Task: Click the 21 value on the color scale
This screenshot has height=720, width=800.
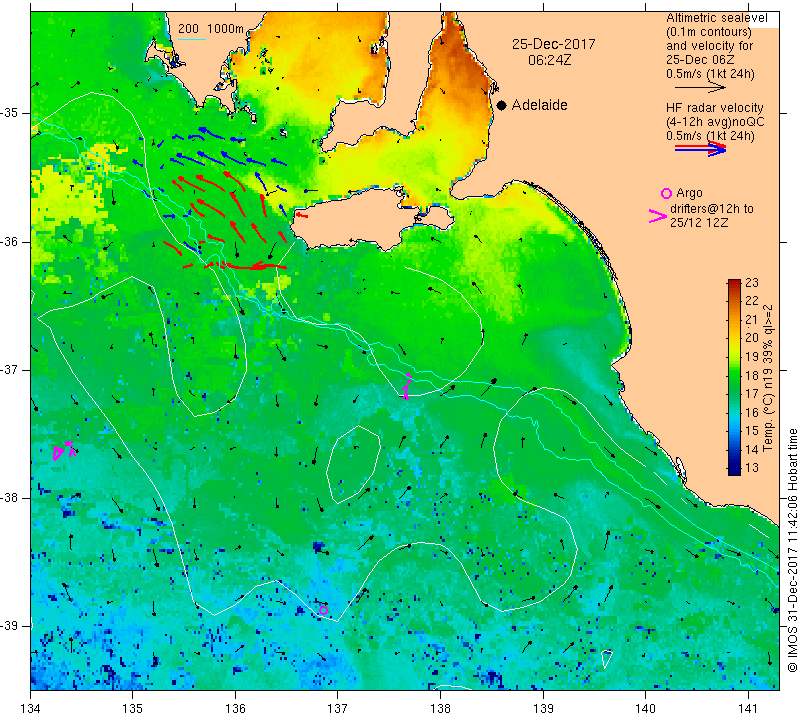Action: pos(752,319)
